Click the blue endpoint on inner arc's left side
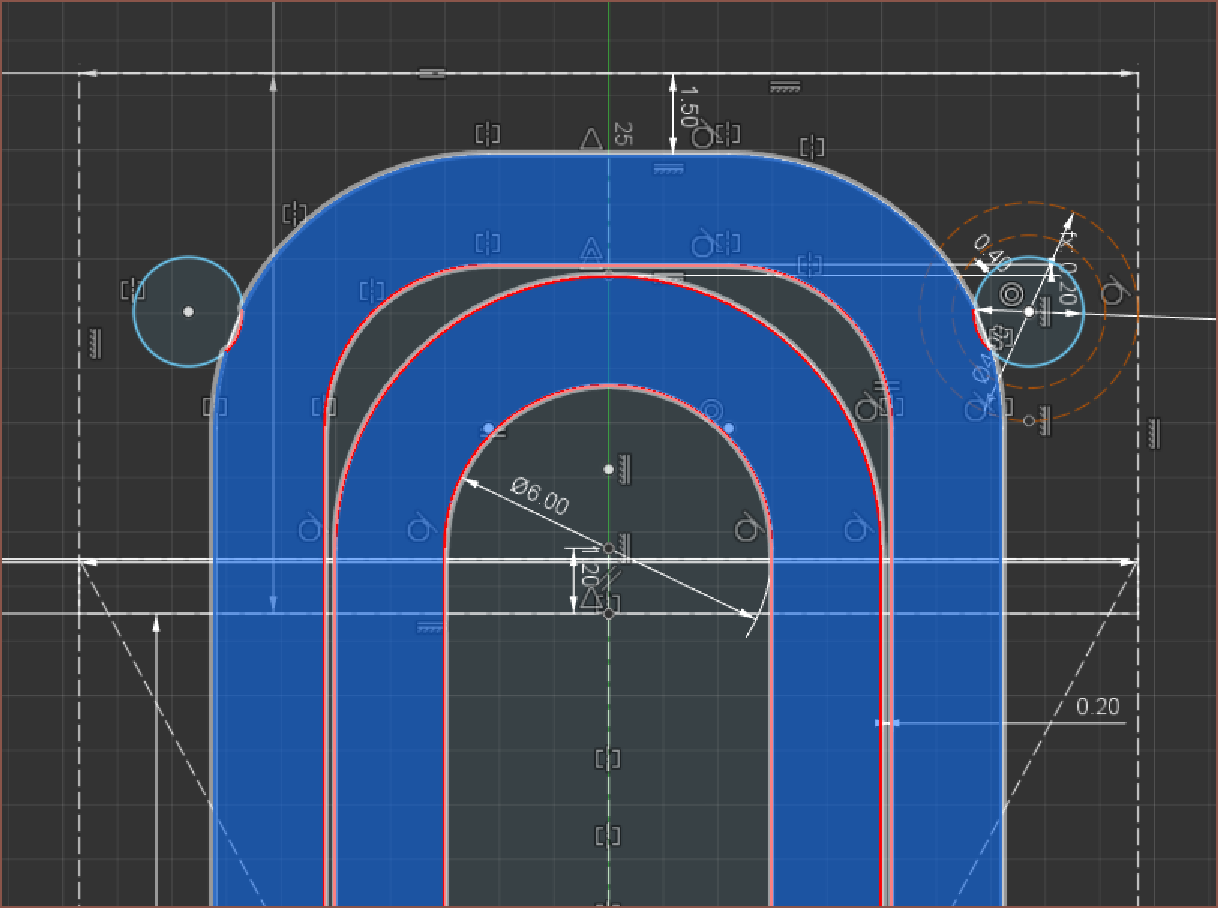 tap(488, 428)
